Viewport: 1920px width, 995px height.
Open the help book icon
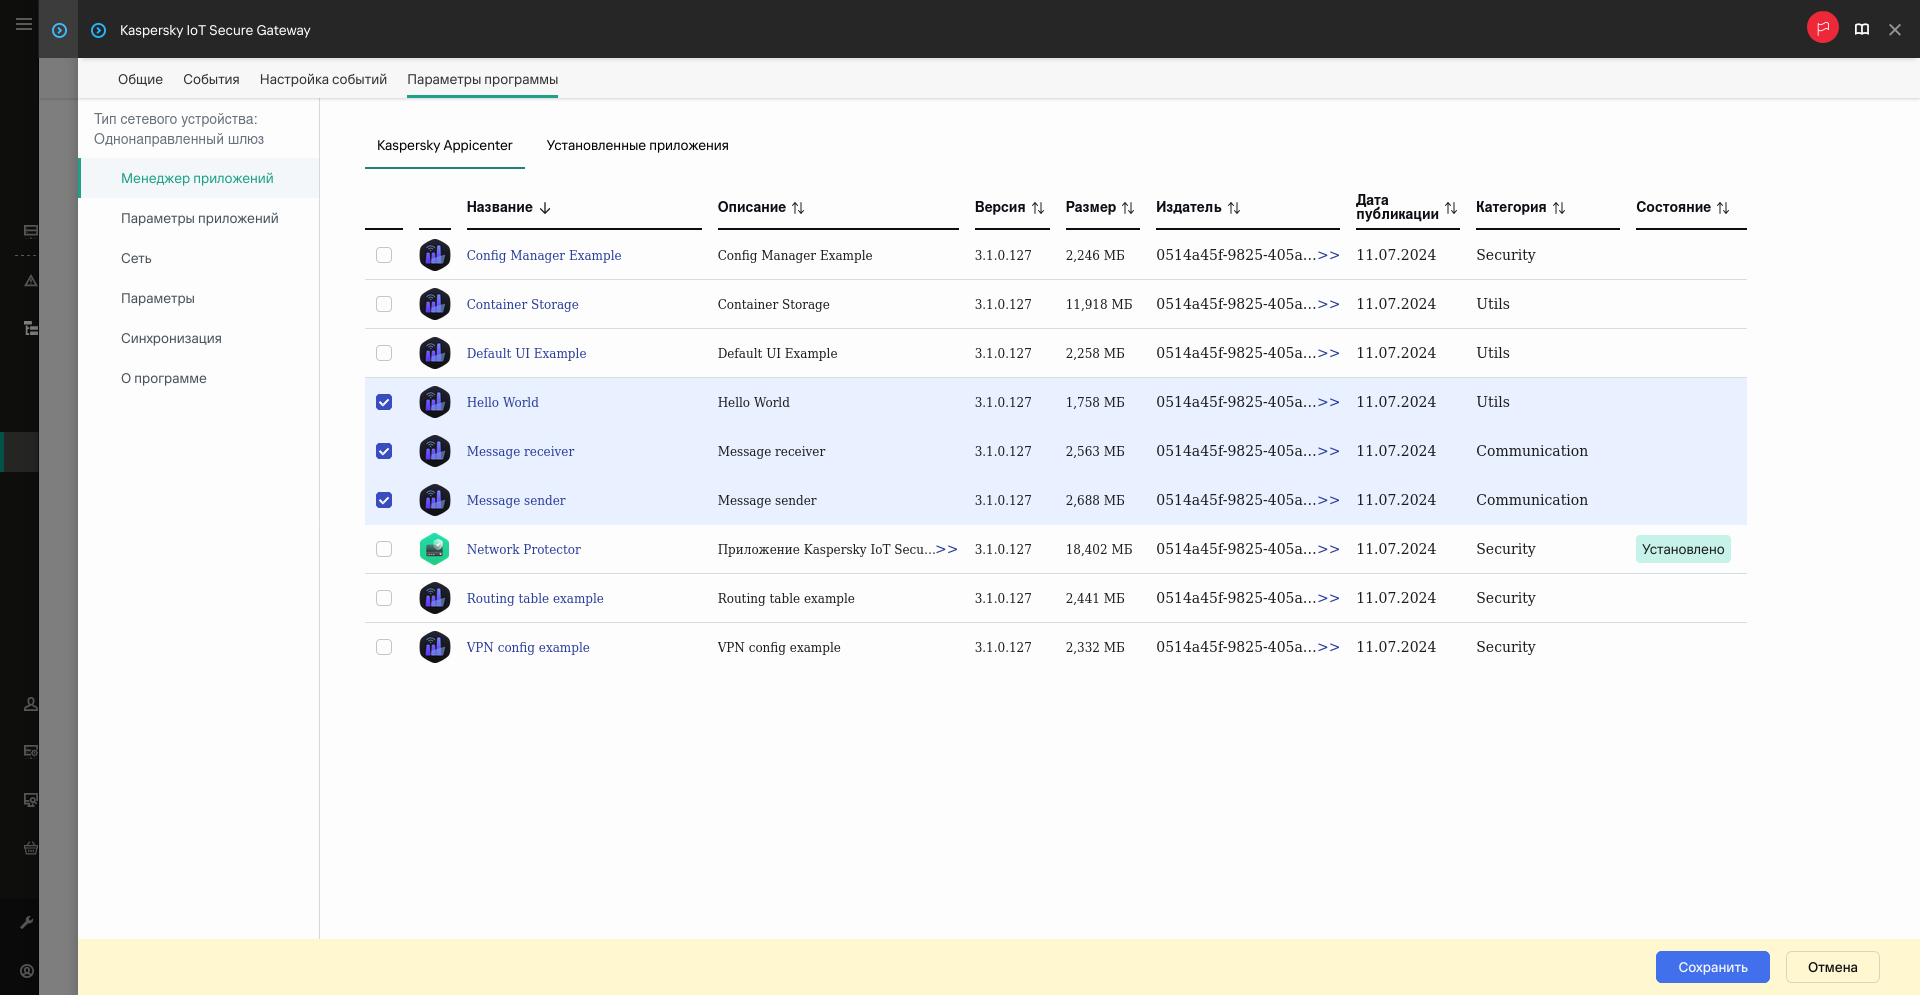point(1862,29)
